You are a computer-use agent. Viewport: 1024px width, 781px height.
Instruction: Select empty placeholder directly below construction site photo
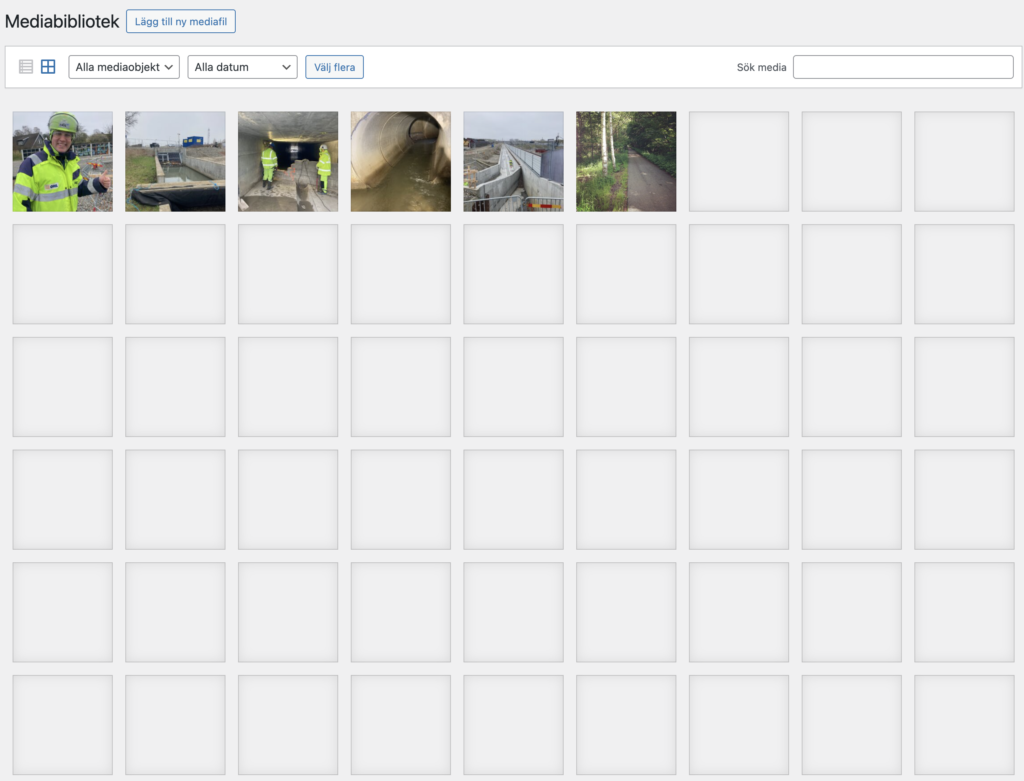tap(513, 274)
